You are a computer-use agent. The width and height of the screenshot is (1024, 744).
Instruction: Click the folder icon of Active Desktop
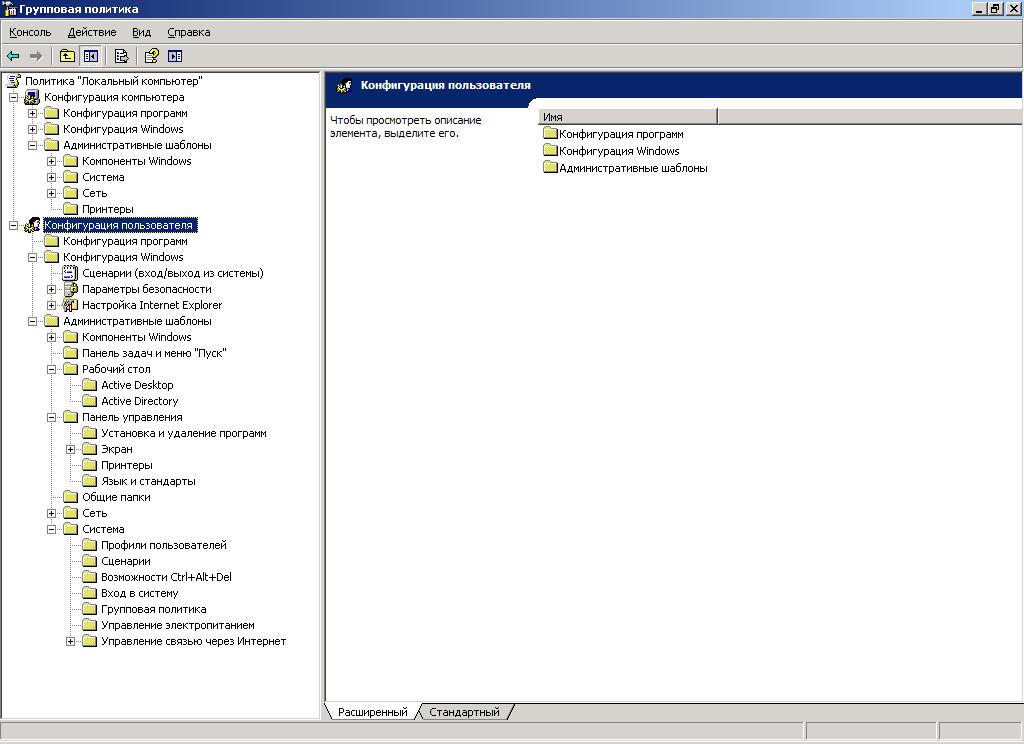click(89, 385)
